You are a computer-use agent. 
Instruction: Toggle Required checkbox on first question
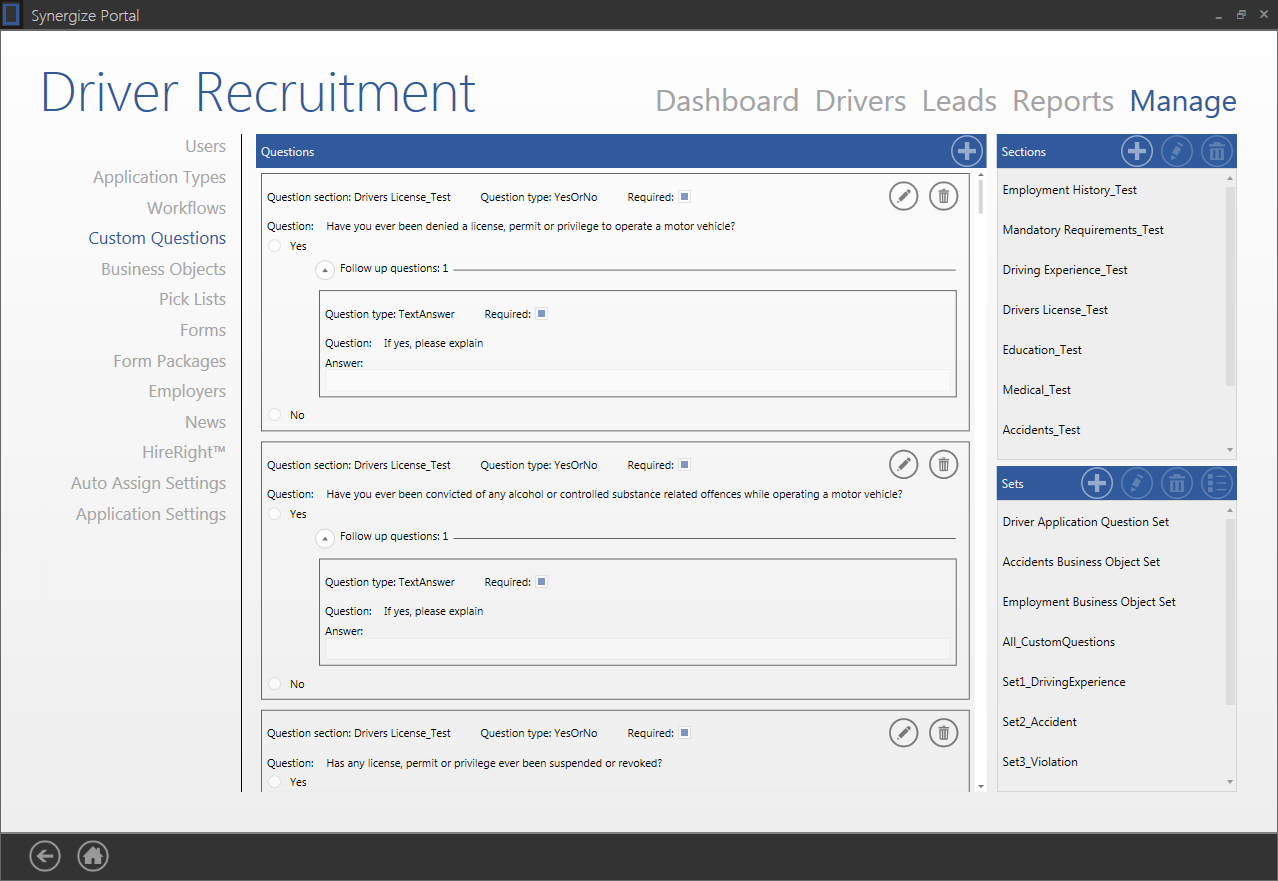(x=685, y=197)
